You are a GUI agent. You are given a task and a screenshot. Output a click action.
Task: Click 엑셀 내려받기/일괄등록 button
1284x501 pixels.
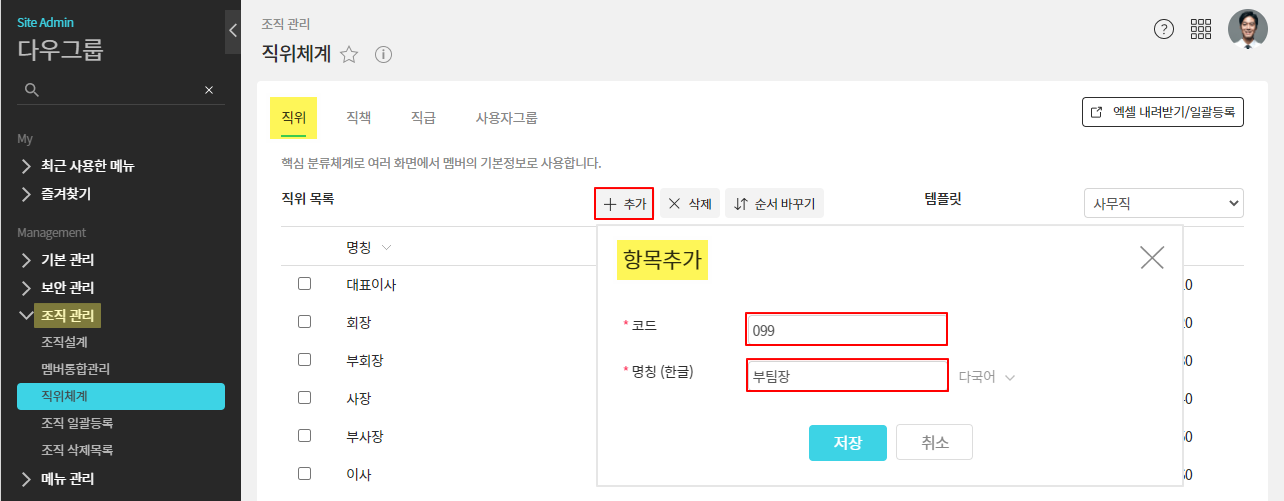pyautogui.click(x=1163, y=112)
